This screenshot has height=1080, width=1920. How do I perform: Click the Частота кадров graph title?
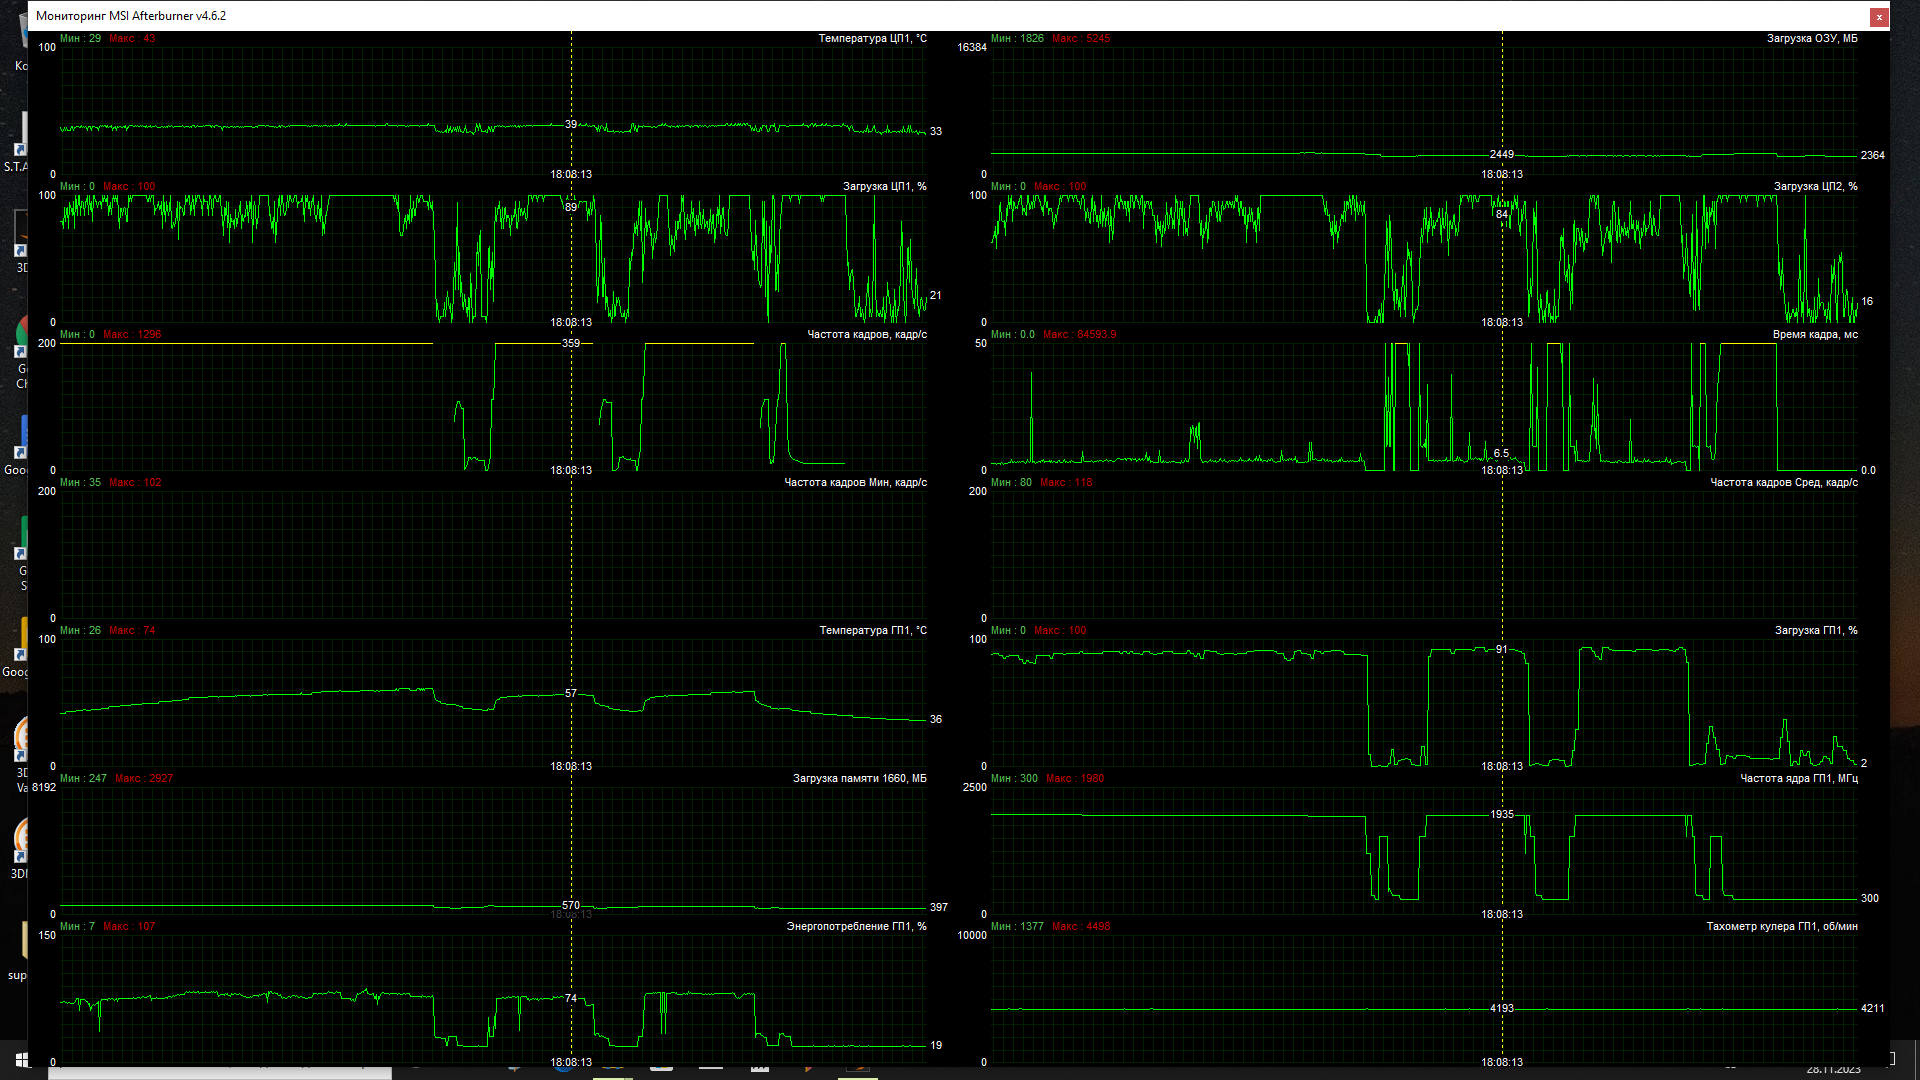866,335
